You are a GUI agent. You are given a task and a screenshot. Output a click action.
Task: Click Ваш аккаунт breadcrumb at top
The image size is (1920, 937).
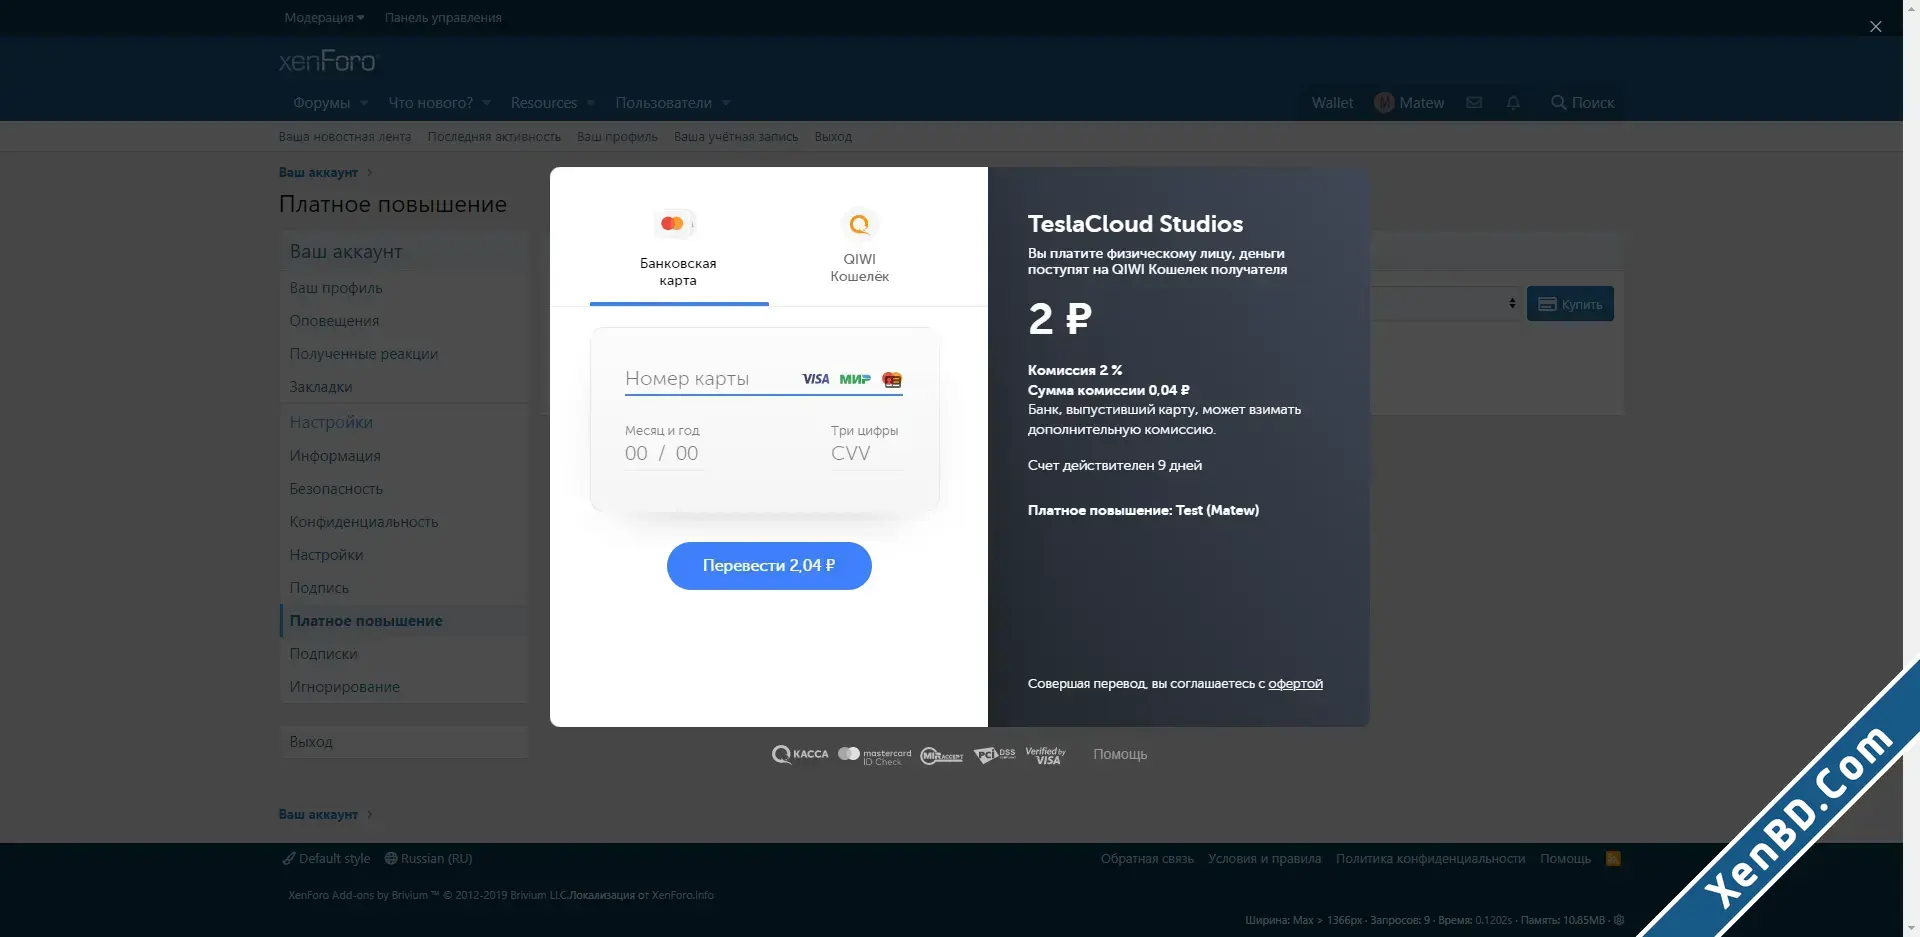(x=318, y=173)
